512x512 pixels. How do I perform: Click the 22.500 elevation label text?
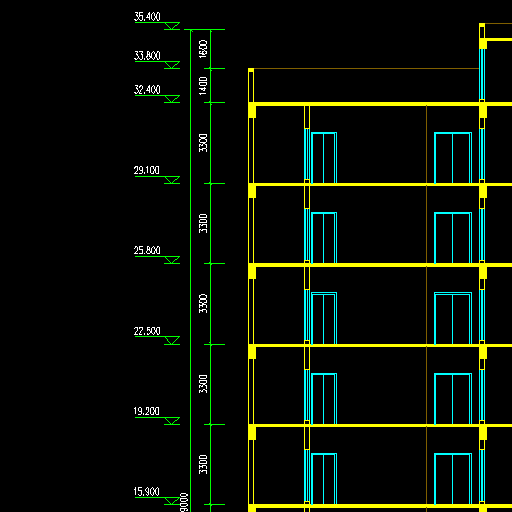[x=147, y=331]
